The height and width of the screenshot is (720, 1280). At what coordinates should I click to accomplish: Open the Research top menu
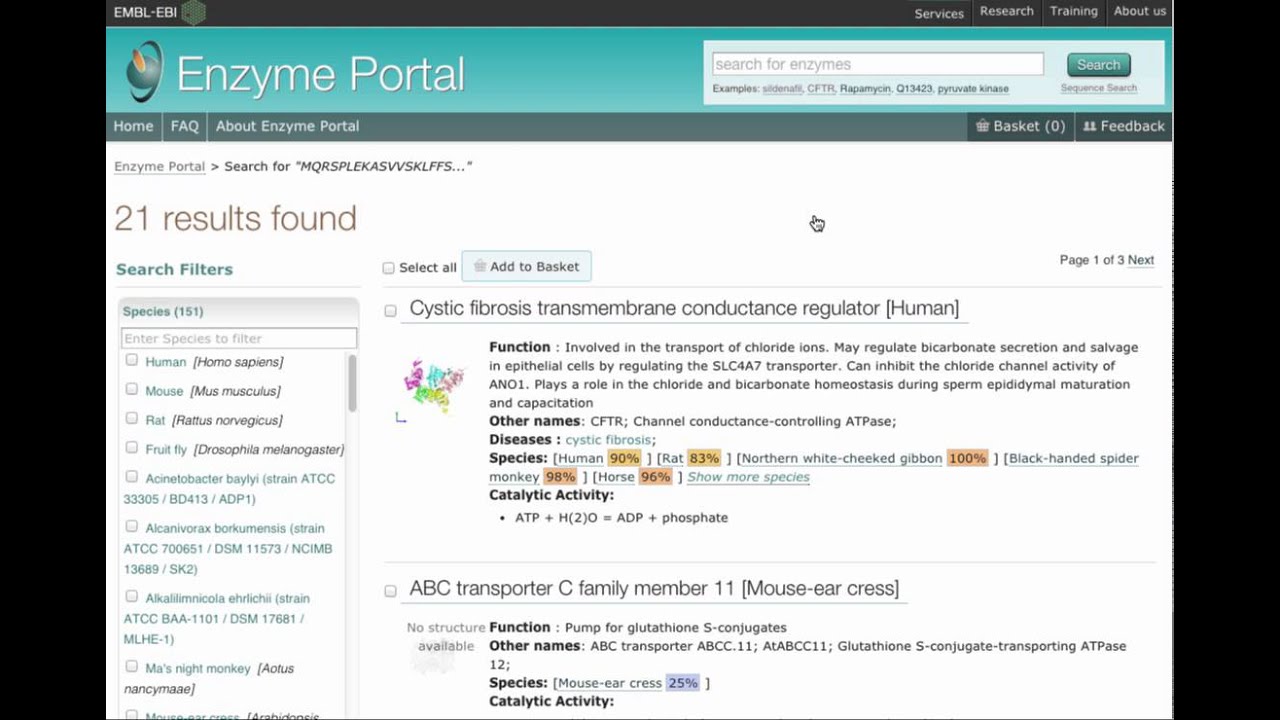pos(1006,11)
